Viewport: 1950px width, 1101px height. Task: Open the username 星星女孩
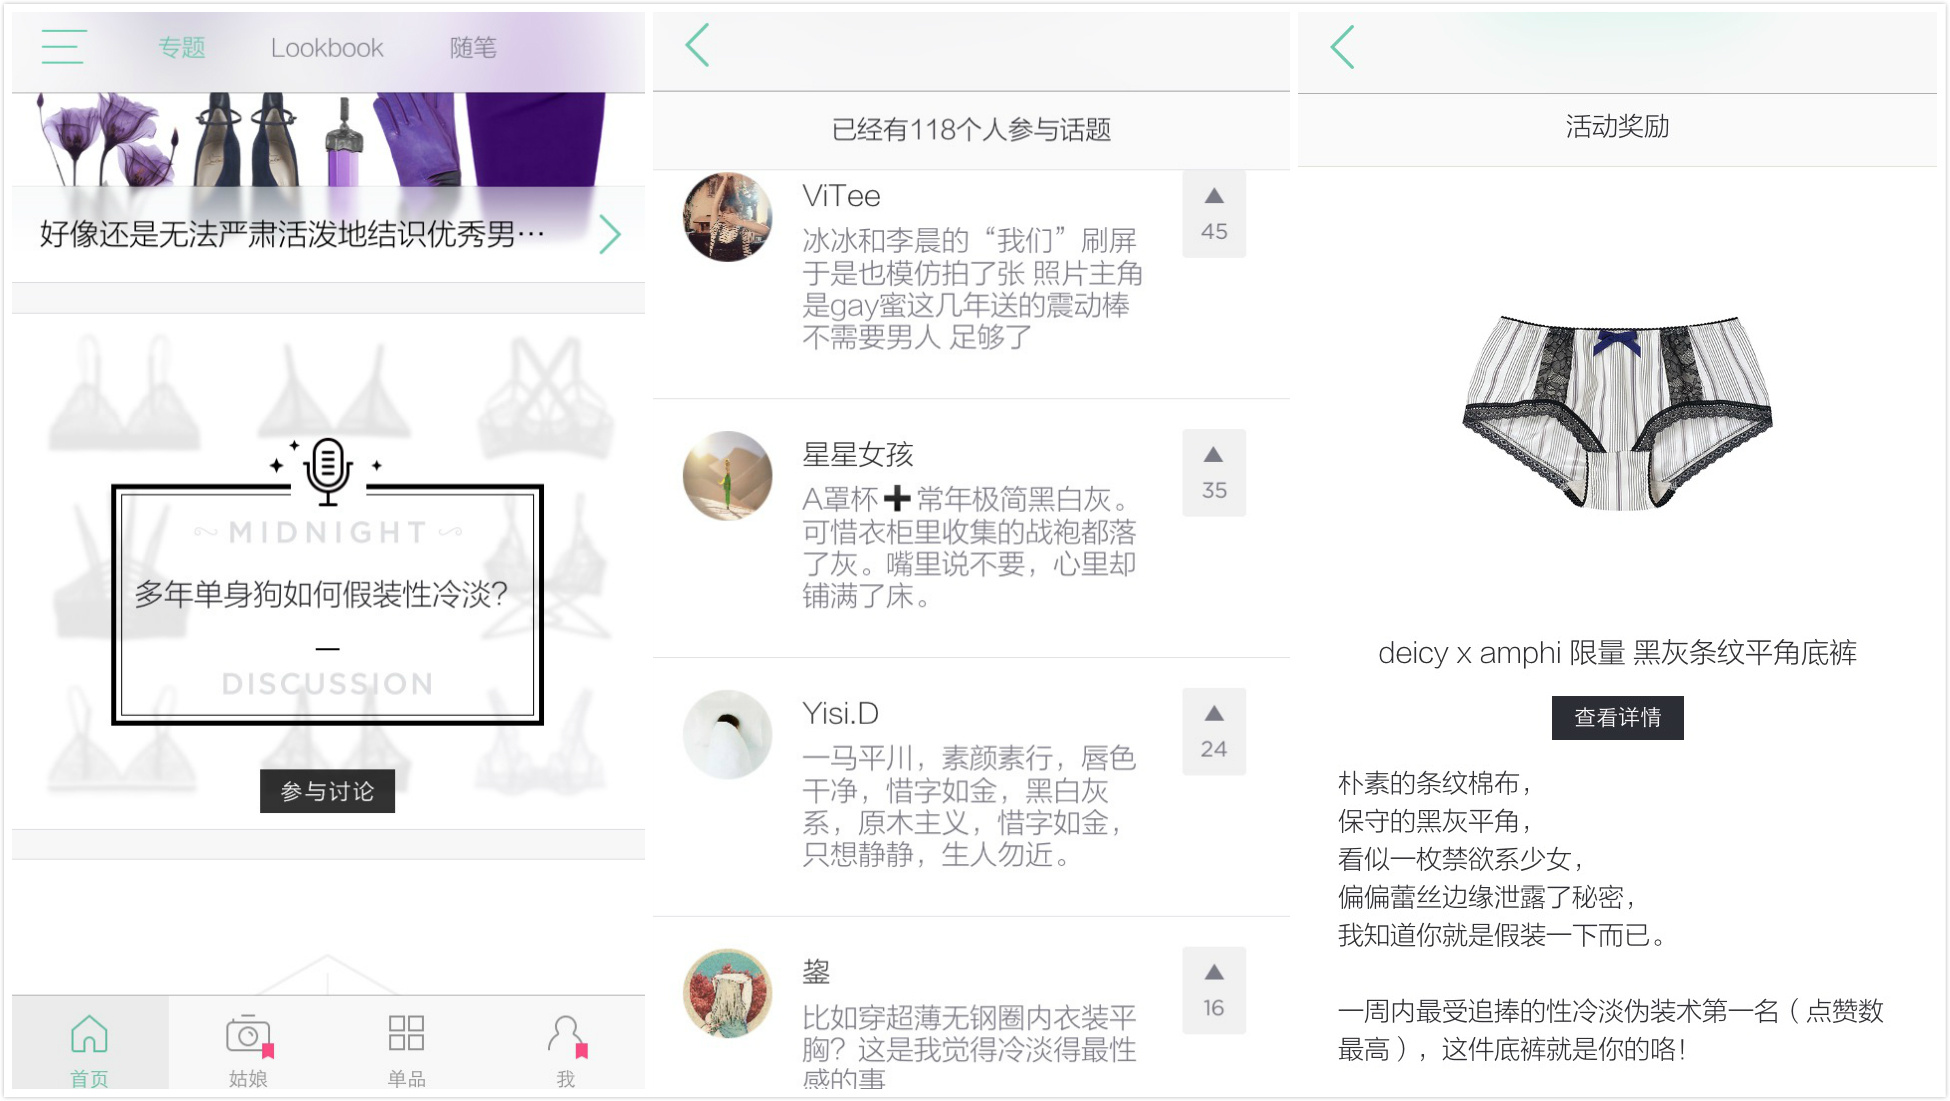pyautogui.click(x=858, y=455)
